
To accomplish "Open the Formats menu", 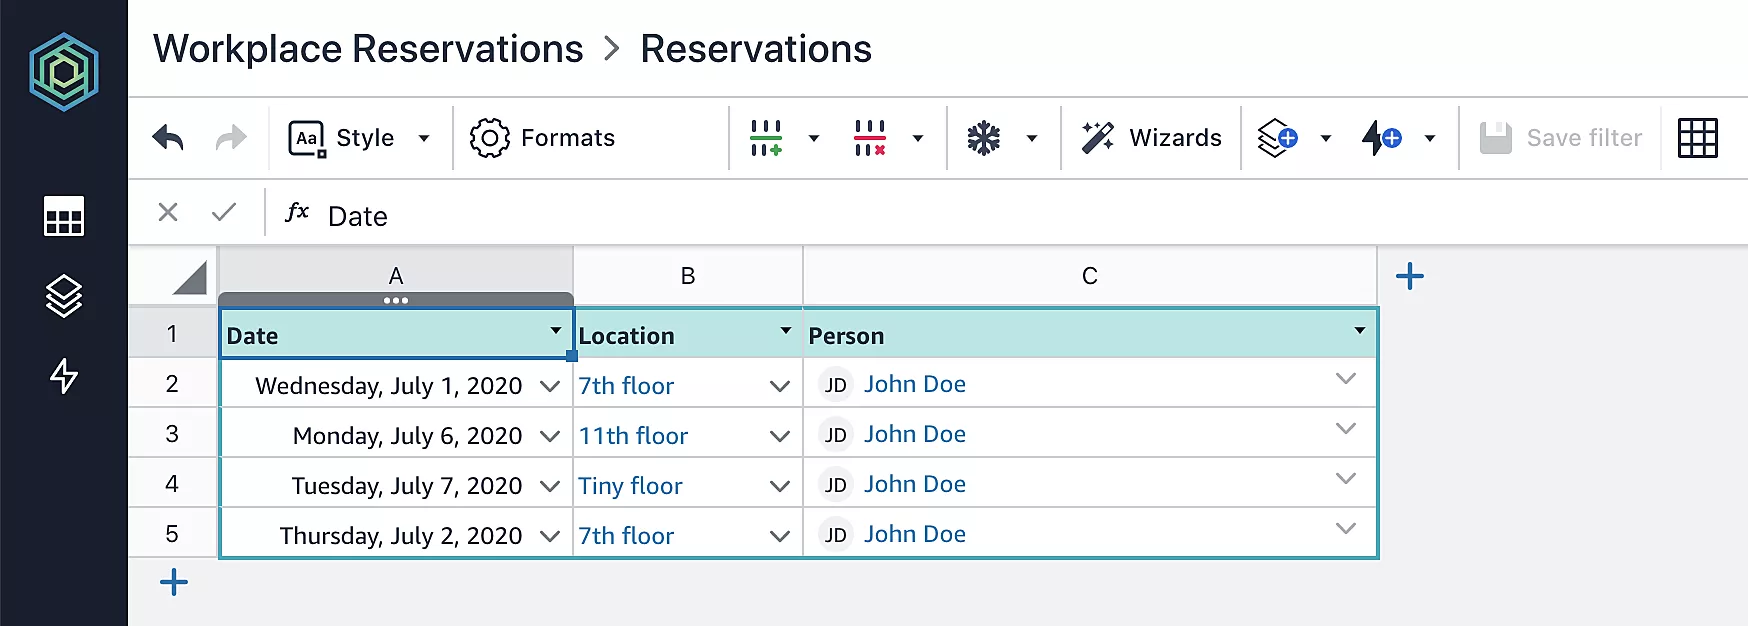I will [x=543, y=138].
